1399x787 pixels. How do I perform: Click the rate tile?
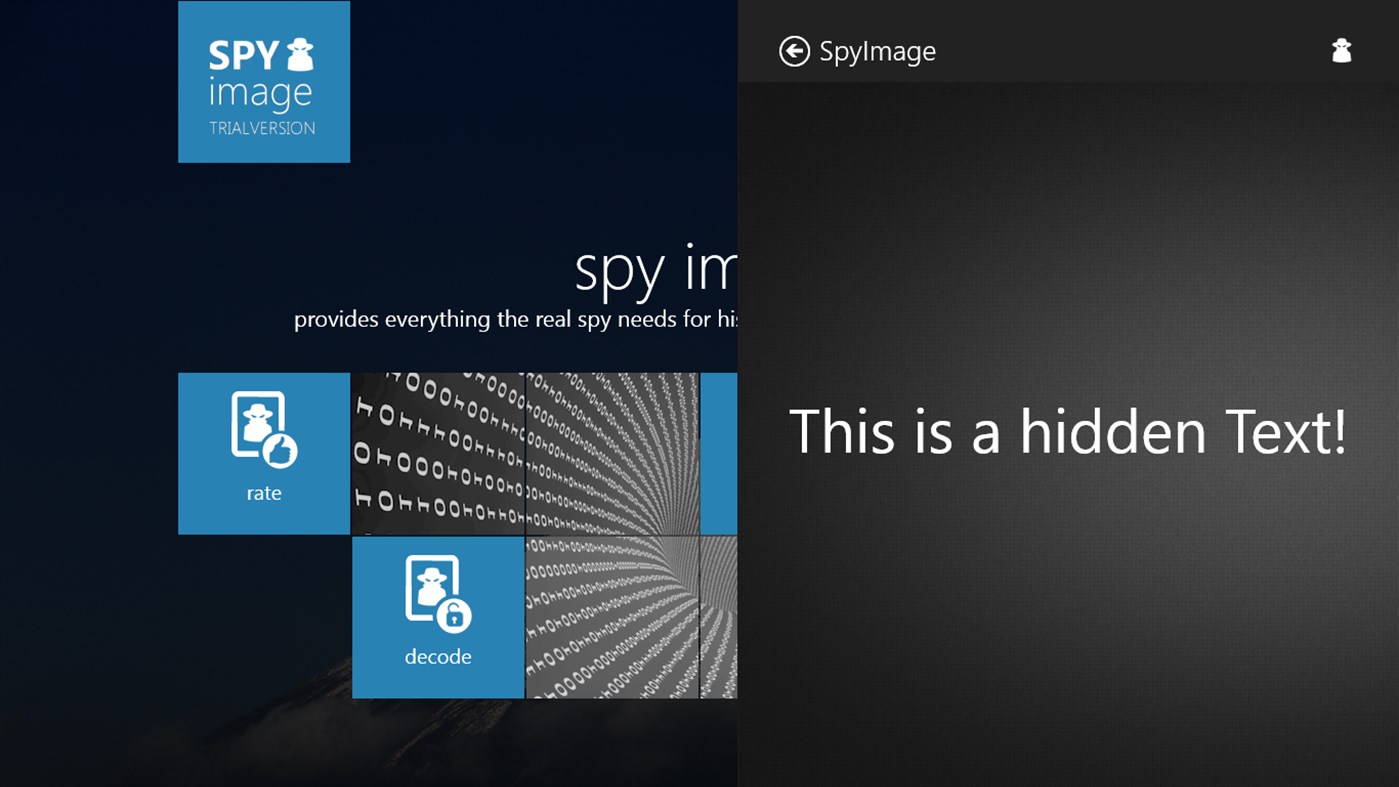(263, 453)
